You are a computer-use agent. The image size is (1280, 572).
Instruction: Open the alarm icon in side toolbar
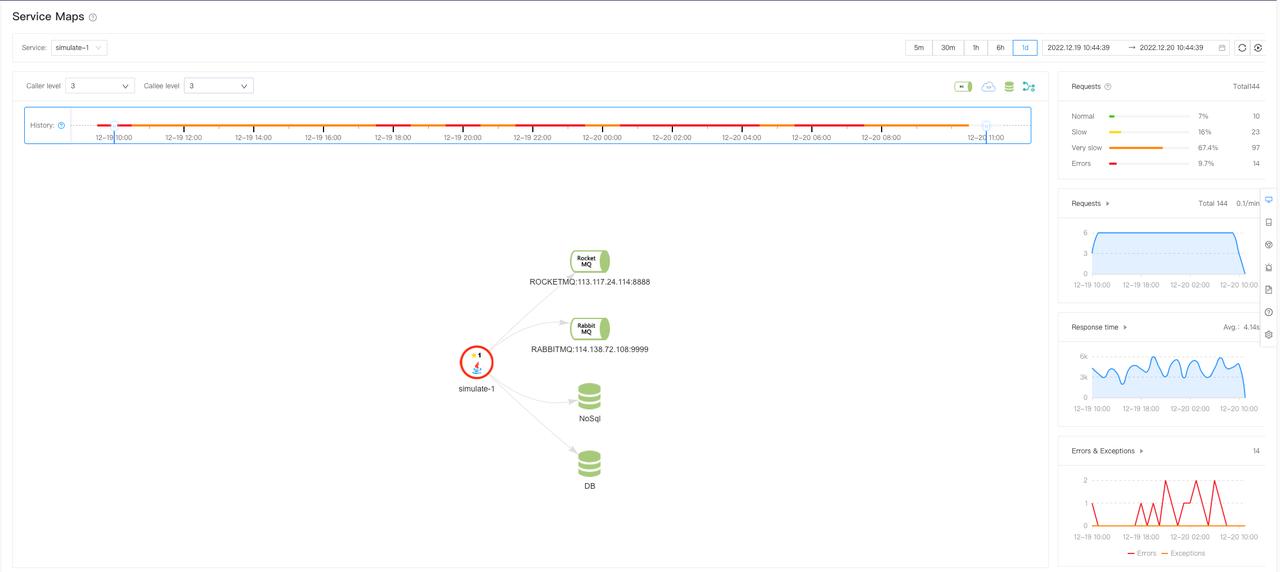pos(1269,267)
